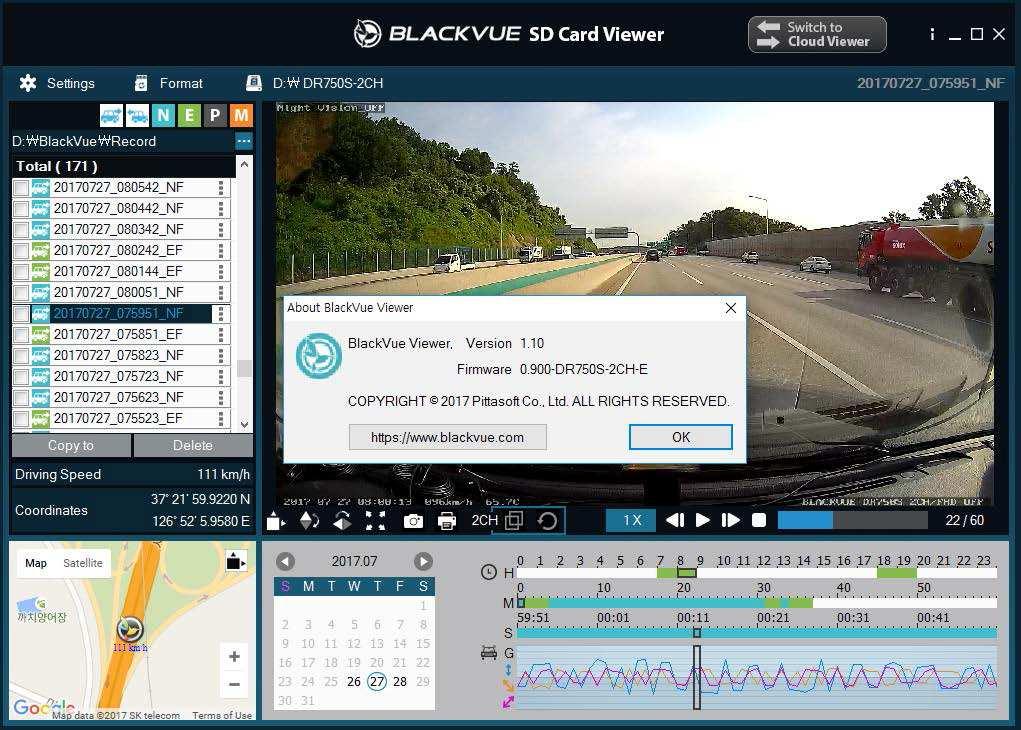Go to the next month in calendar
Image resolution: width=1021 pixels, height=730 pixels.
(x=423, y=561)
